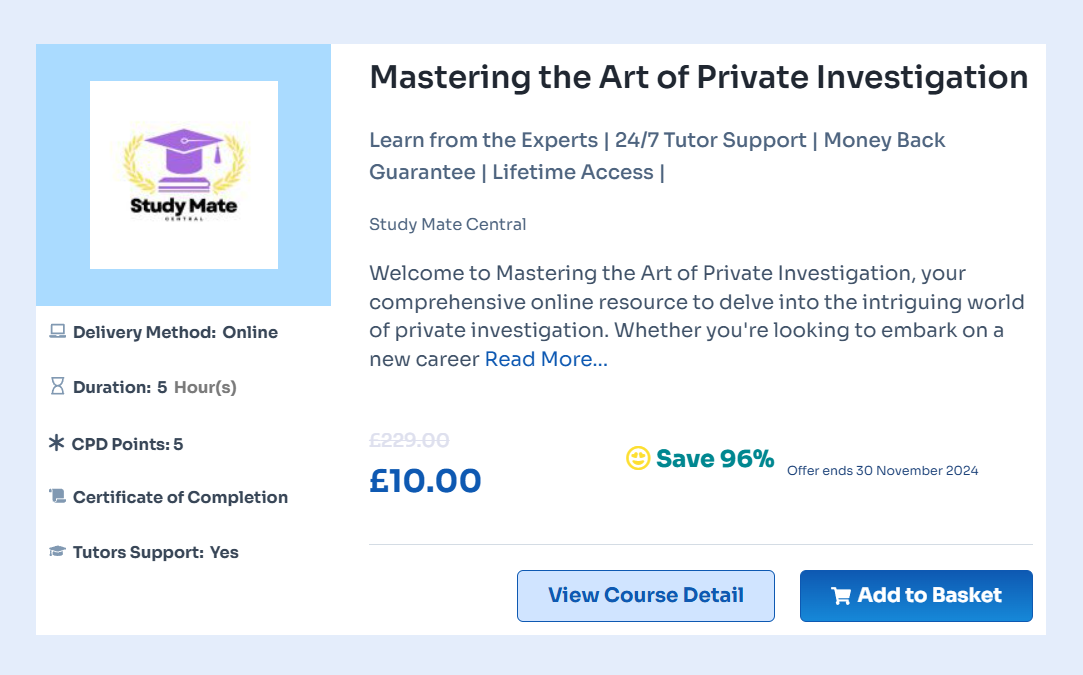
Task: Expand description via Read More link
Action: (x=546, y=359)
